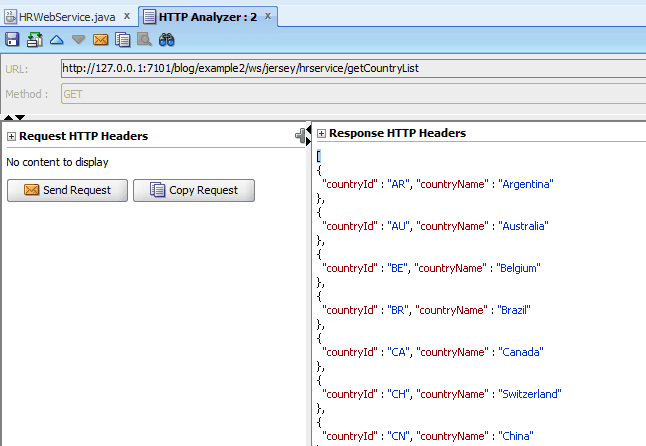Close the HRWebService.java tab
The width and height of the screenshot is (646, 446).
[x=127, y=16]
